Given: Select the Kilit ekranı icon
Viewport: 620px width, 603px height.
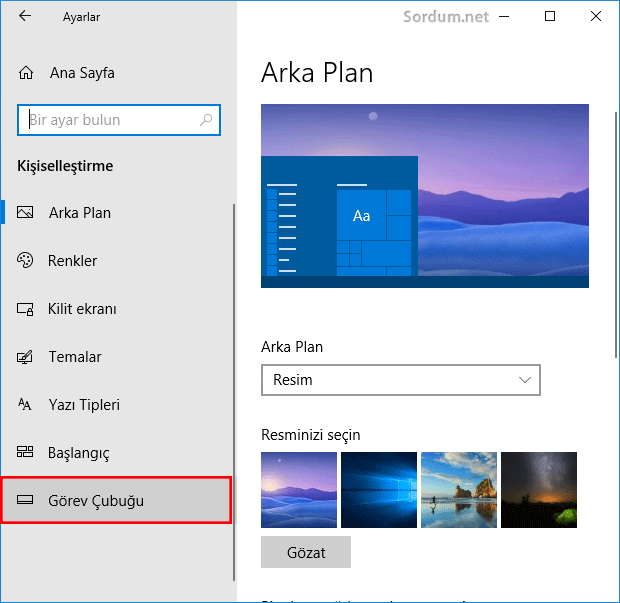Looking at the screenshot, I should pyautogui.click(x=25, y=309).
